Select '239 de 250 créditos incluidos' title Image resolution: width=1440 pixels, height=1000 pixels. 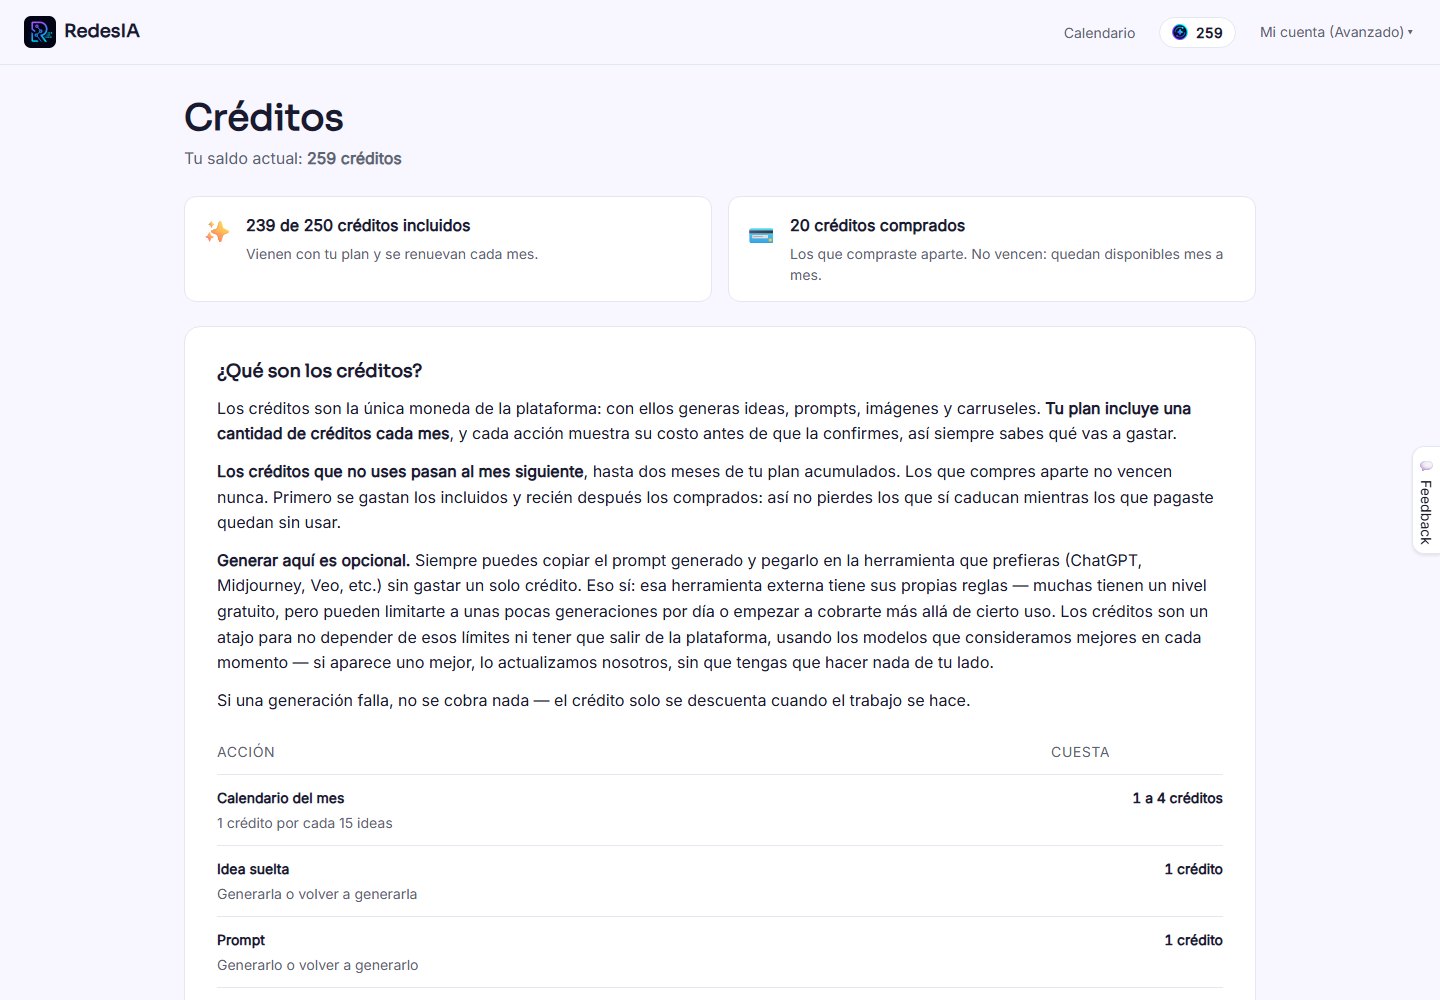(x=358, y=226)
